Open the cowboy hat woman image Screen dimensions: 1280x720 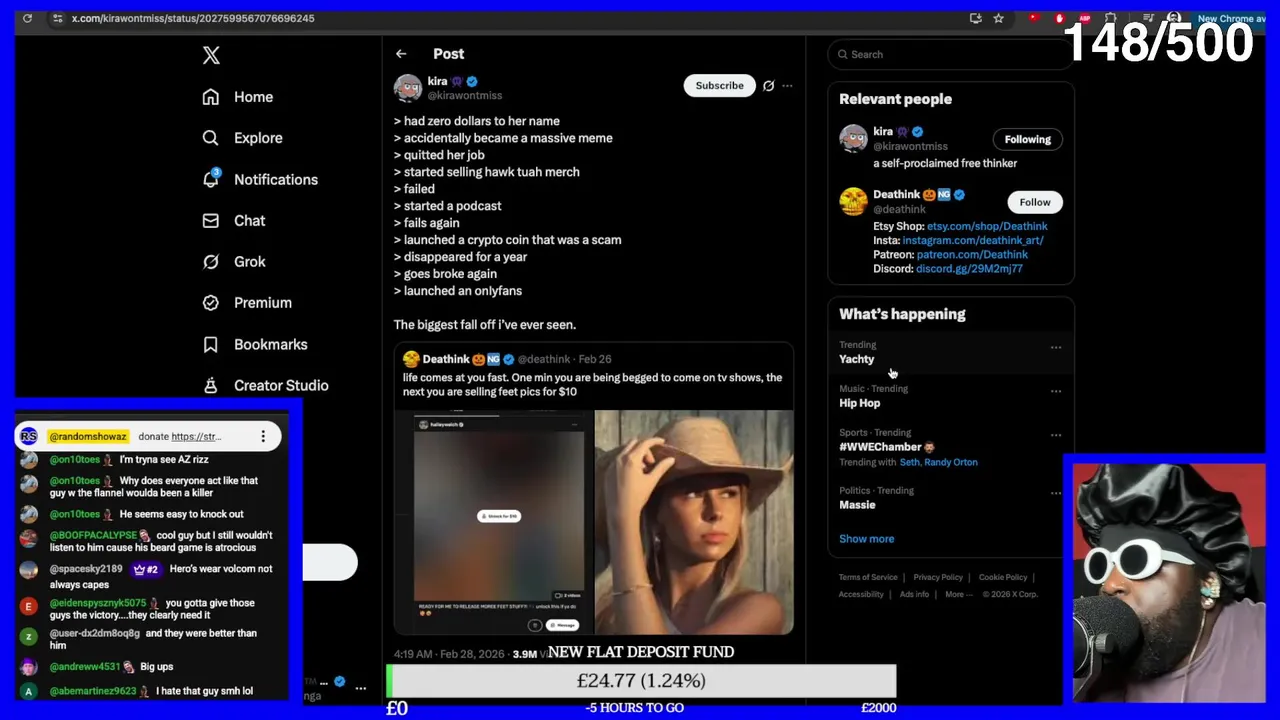click(x=694, y=522)
